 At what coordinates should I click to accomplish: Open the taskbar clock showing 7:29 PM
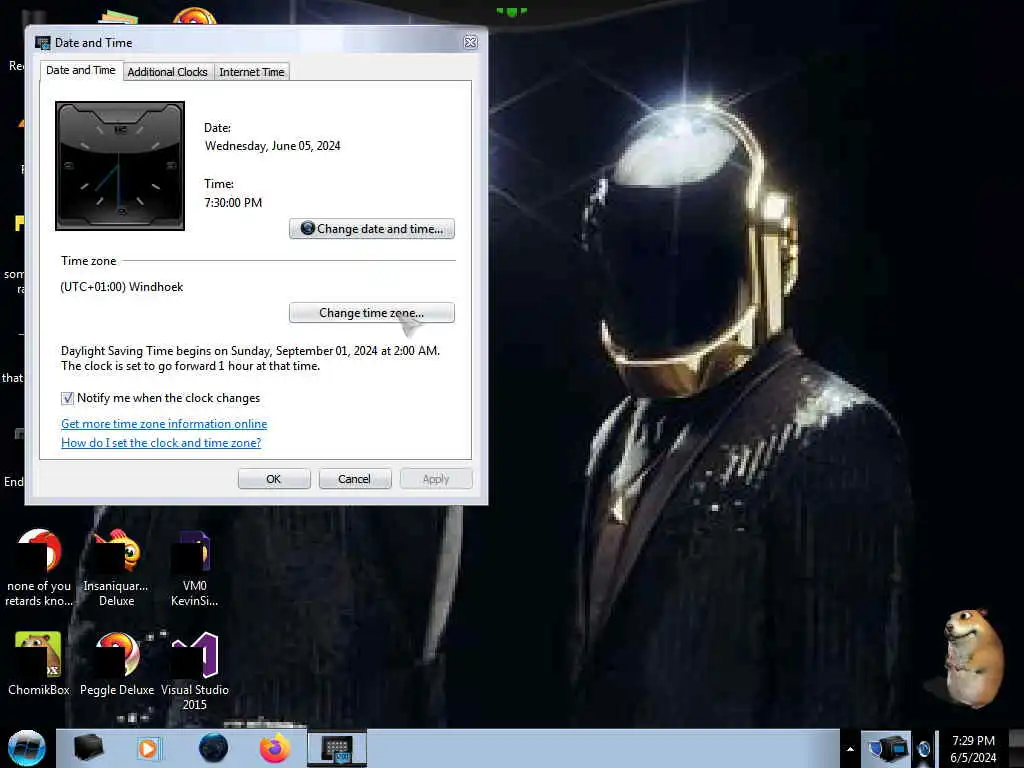[x=973, y=749]
